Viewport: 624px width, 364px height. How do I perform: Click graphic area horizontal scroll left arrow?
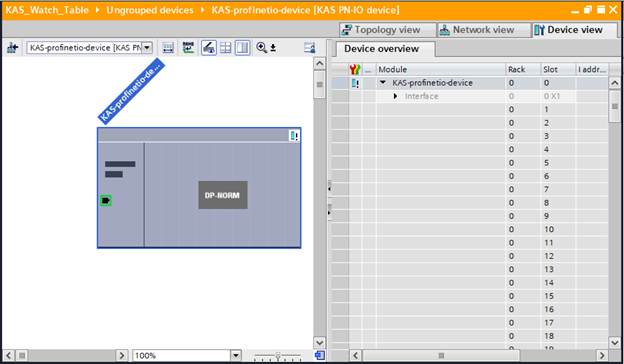[x=9, y=355]
